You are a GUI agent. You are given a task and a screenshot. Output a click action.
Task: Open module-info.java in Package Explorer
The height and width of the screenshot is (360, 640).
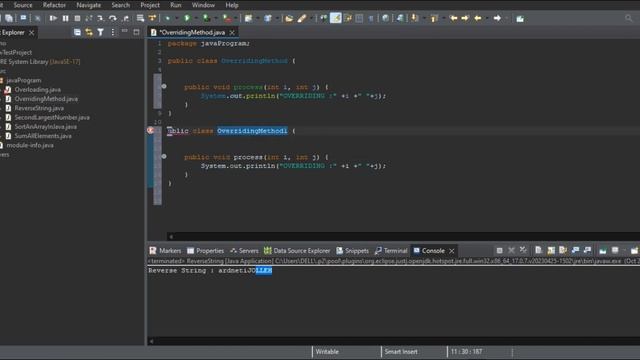(30, 145)
